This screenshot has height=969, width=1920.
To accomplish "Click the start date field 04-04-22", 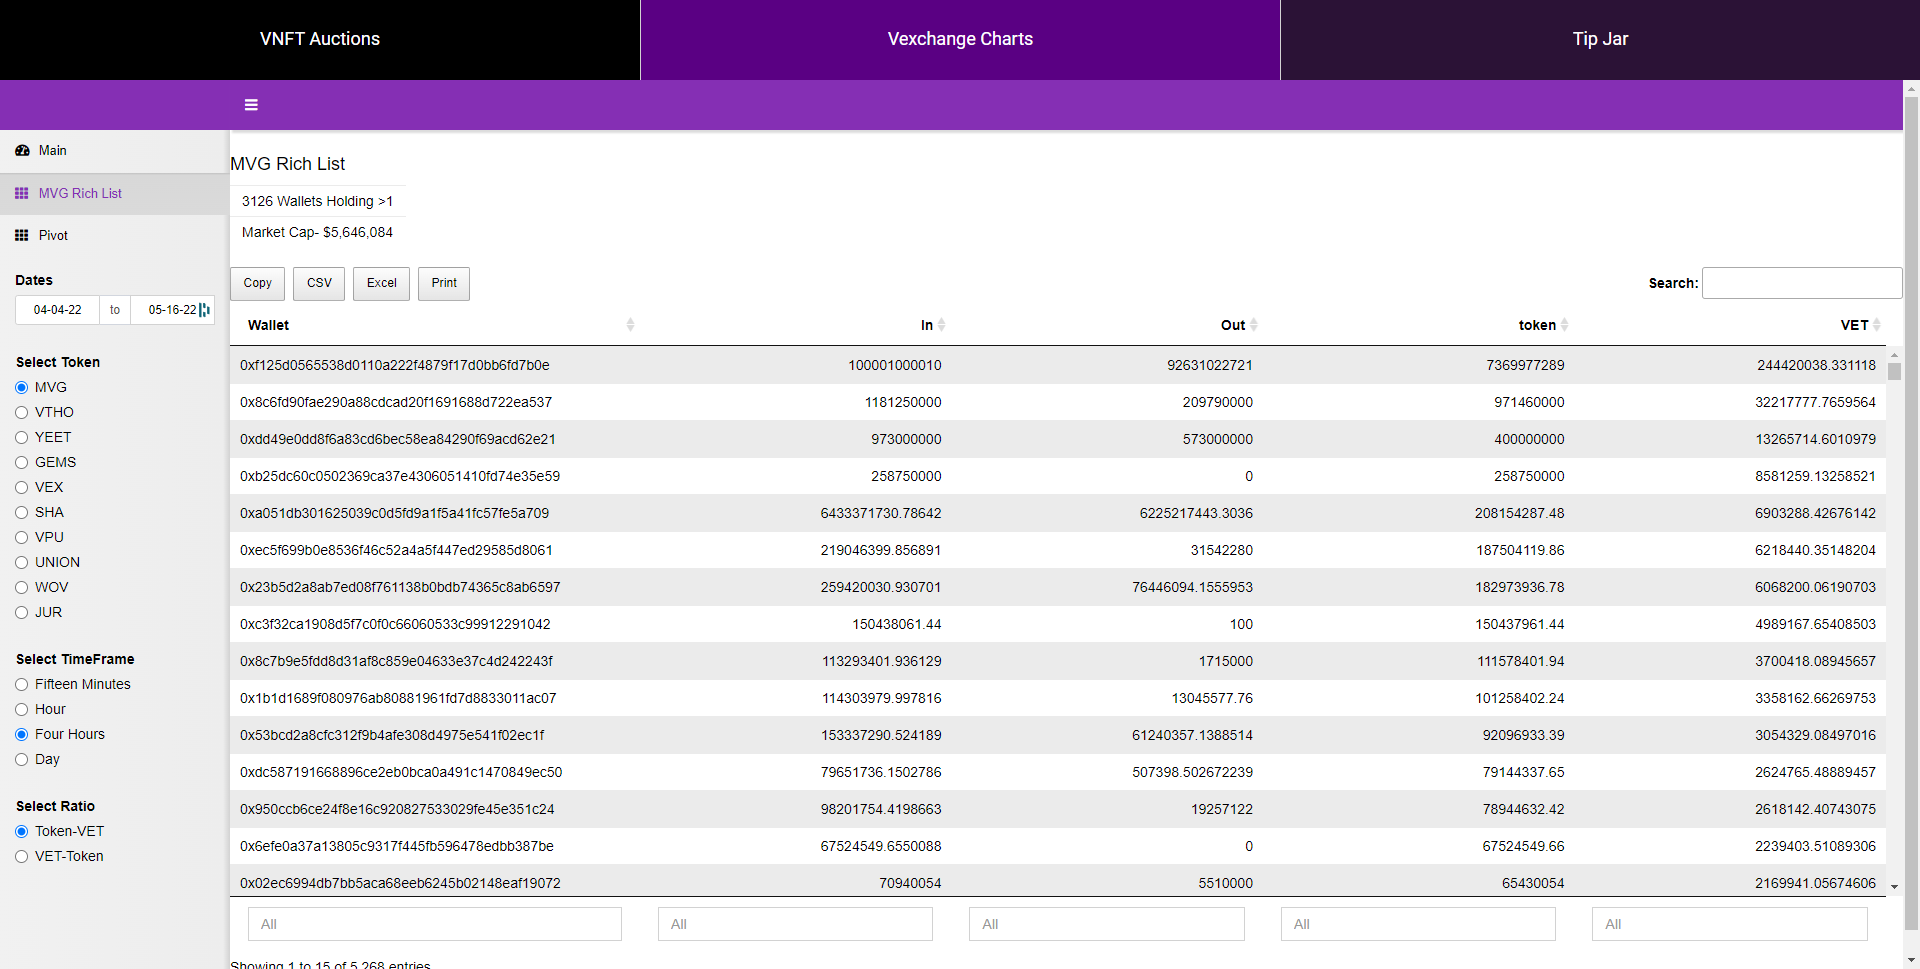I will click(x=57, y=310).
